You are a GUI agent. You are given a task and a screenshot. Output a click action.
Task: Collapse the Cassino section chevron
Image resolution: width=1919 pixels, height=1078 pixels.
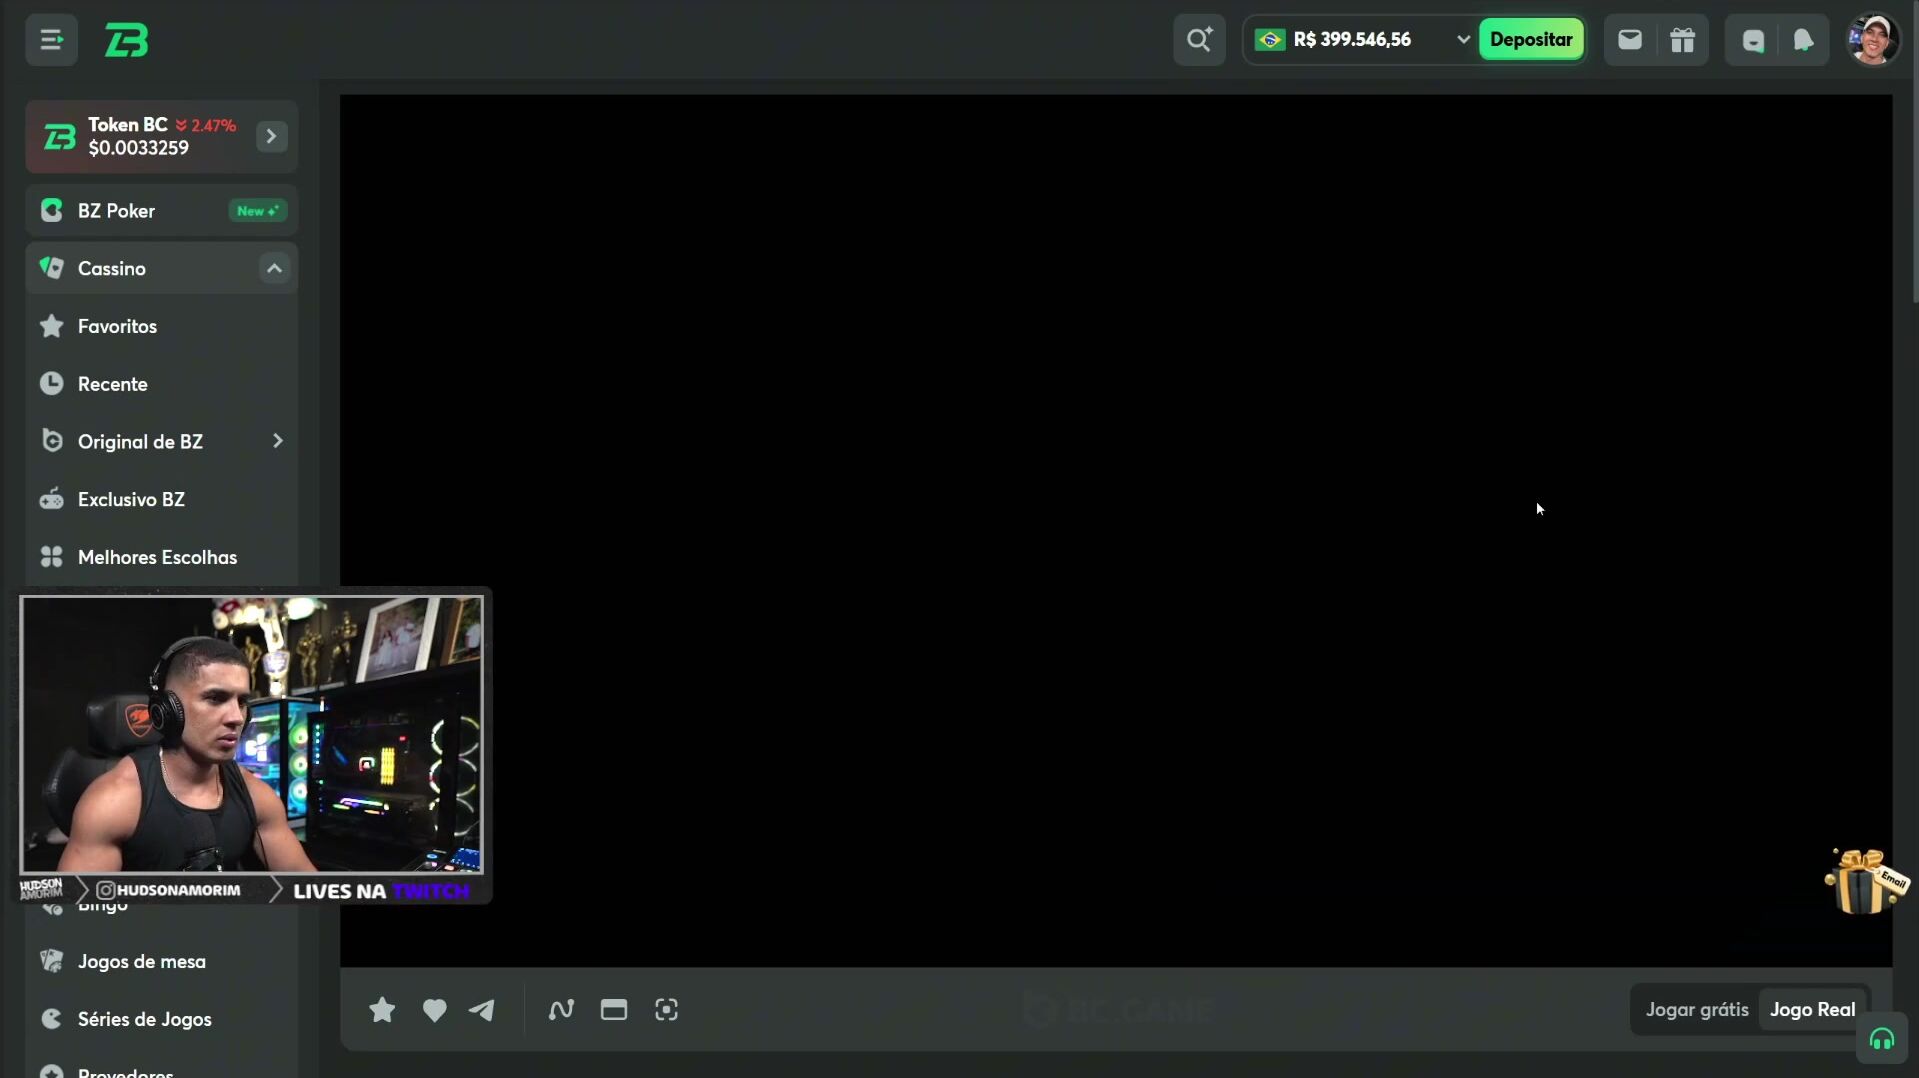pos(274,269)
